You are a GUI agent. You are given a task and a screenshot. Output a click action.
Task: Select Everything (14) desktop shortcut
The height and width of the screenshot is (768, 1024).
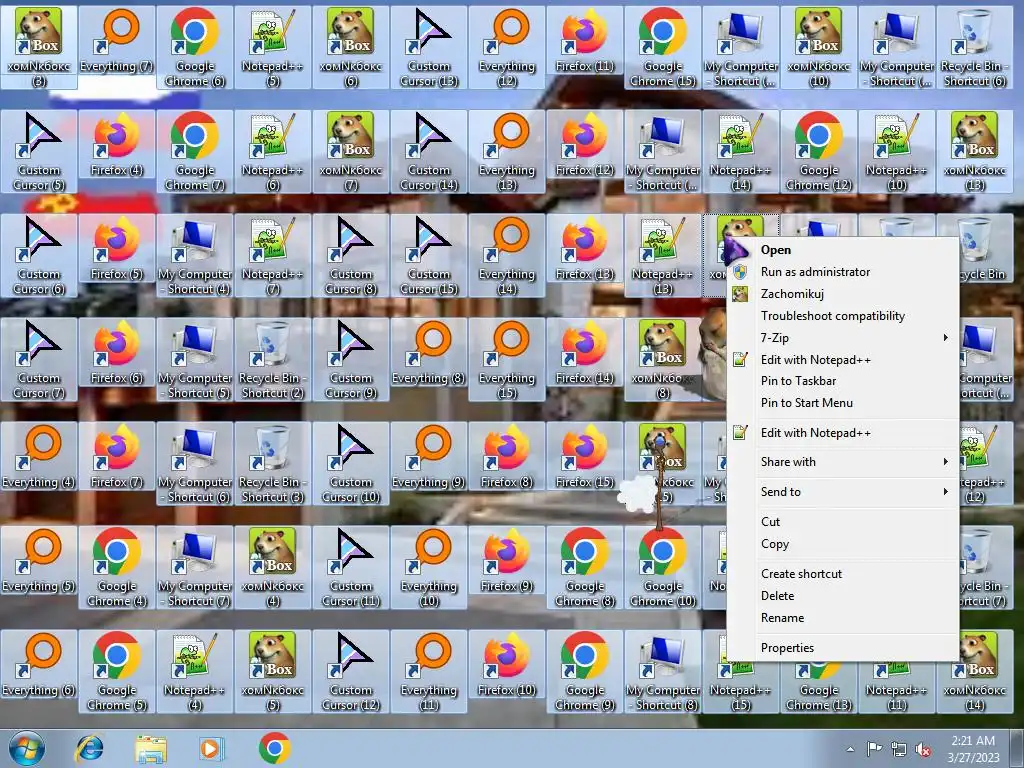click(507, 255)
